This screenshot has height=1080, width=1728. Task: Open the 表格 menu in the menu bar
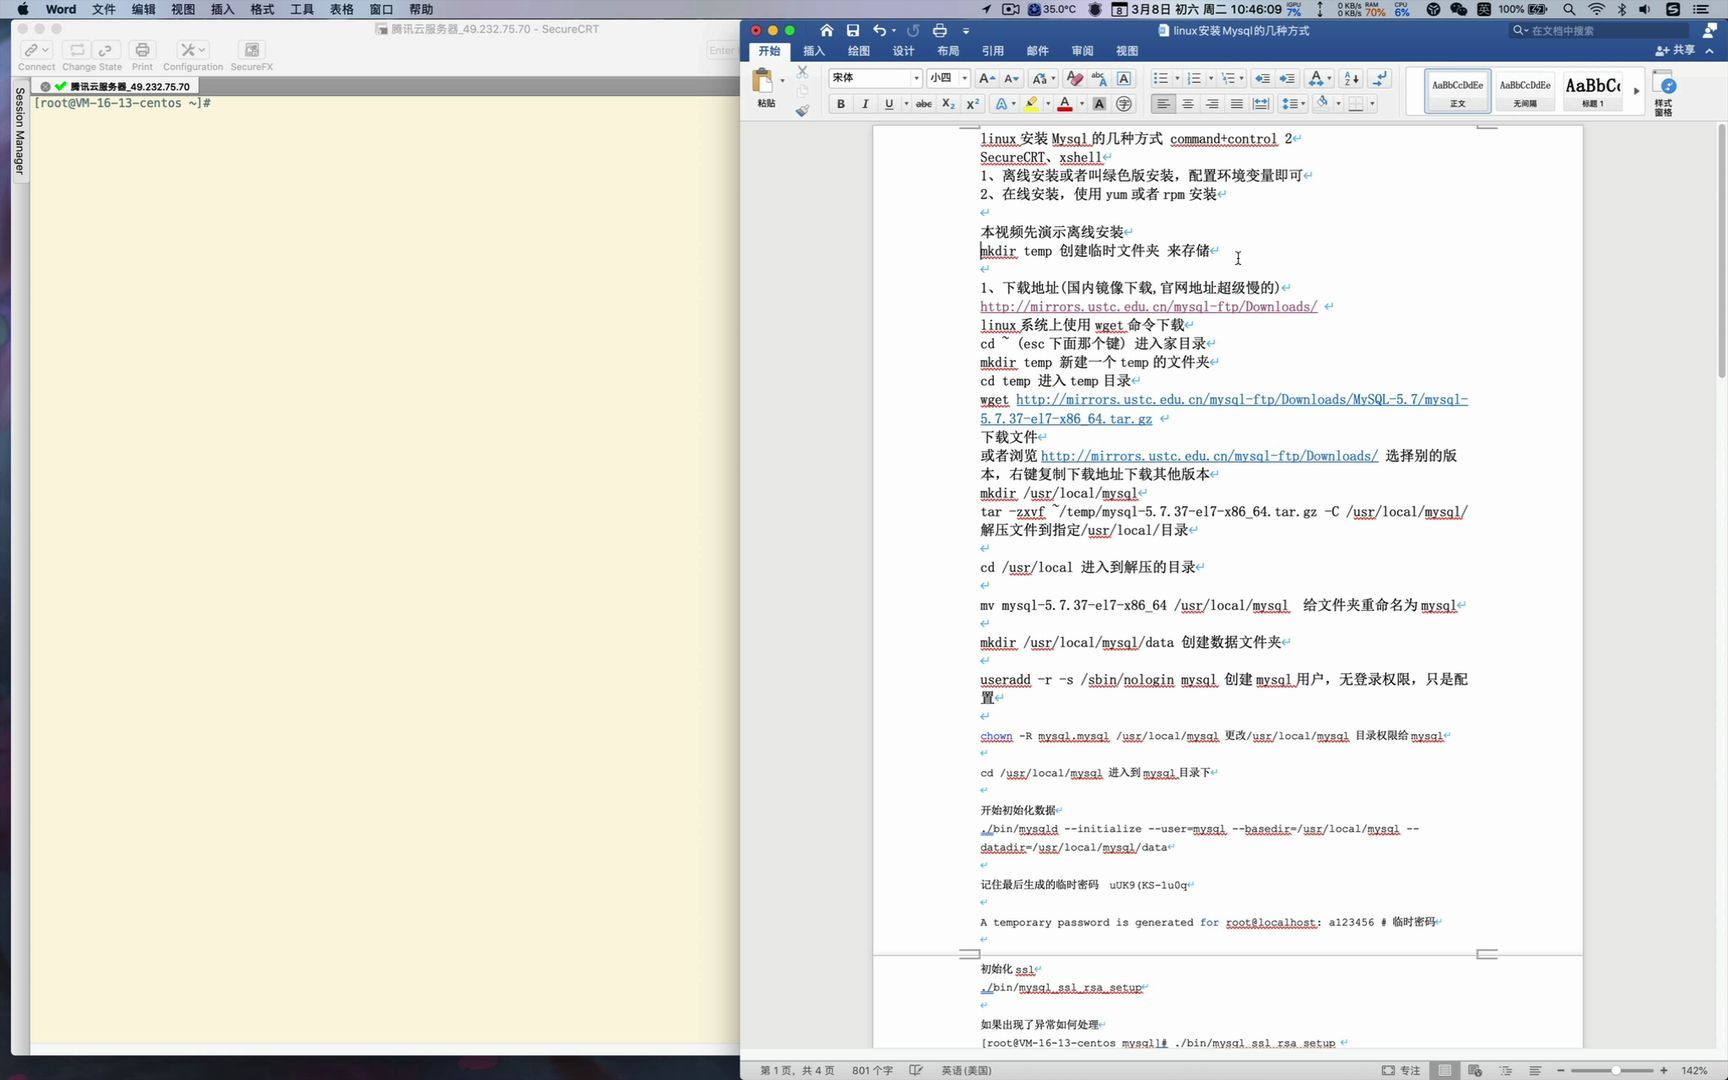[340, 9]
